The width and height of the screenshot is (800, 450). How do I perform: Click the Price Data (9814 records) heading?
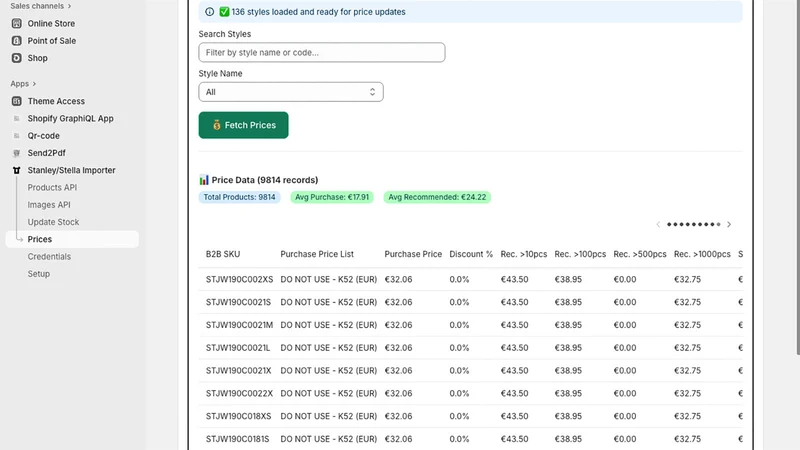click(x=265, y=180)
